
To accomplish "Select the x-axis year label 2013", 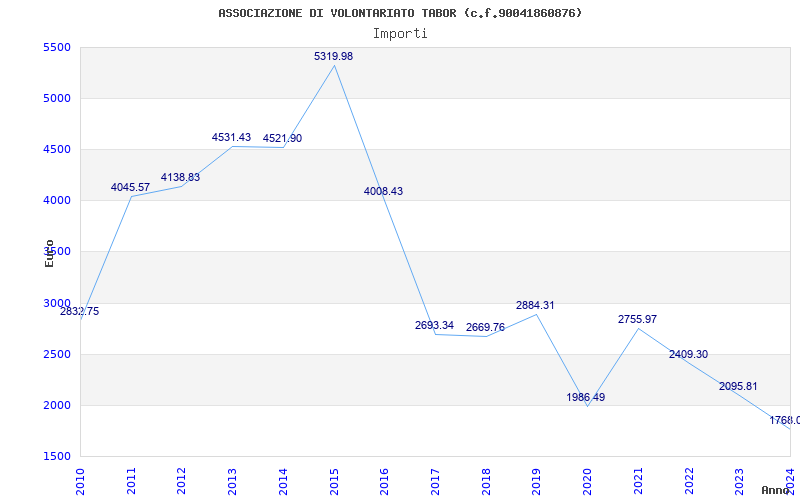I will tap(232, 481).
